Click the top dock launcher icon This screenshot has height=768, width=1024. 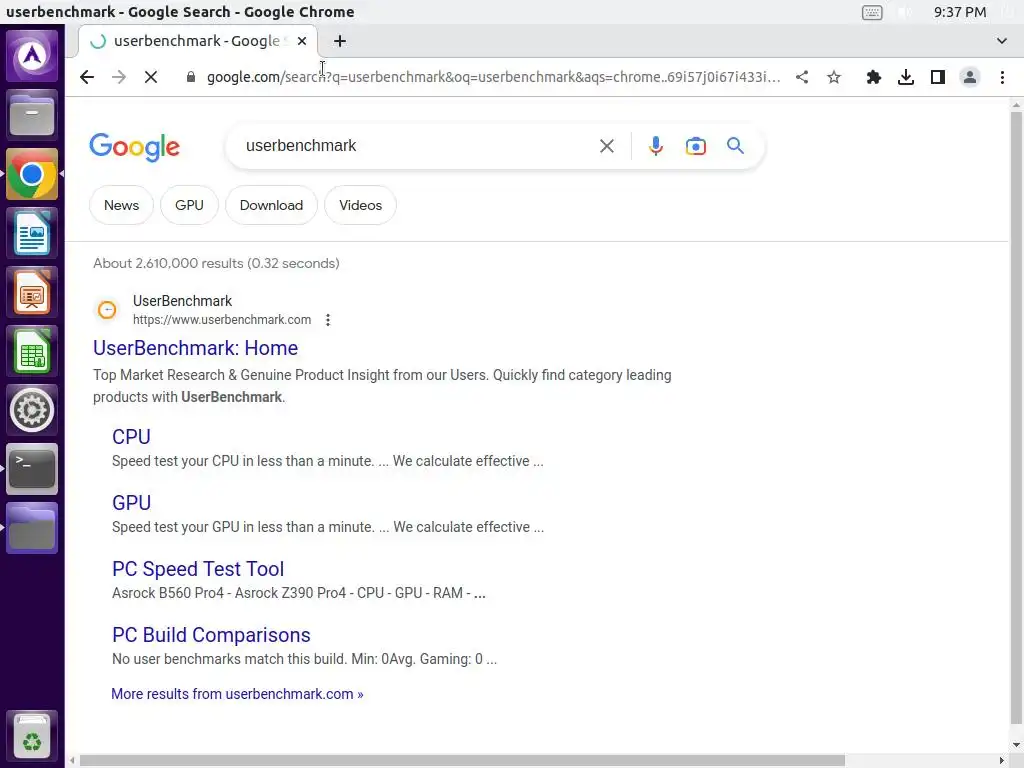click(x=32, y=56)
